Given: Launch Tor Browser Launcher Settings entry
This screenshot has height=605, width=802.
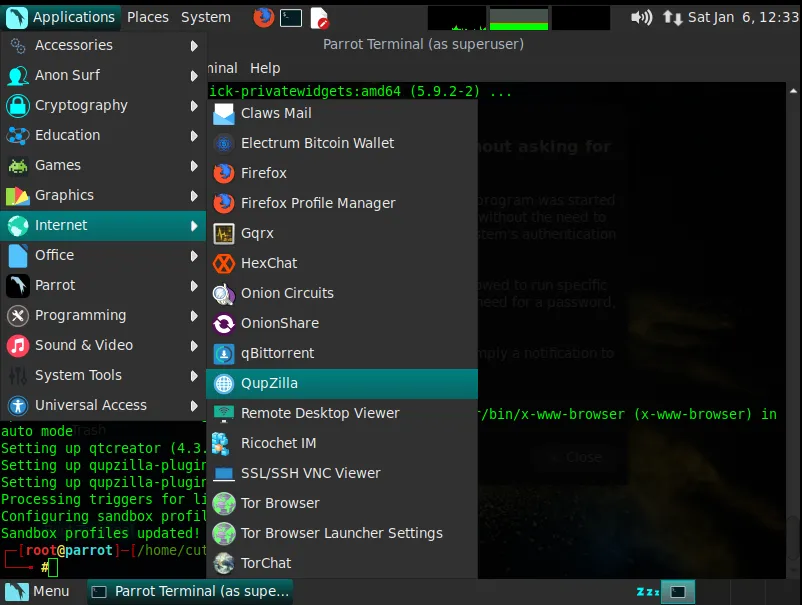Looking at the screenshot, I should [x=342, y=533].
